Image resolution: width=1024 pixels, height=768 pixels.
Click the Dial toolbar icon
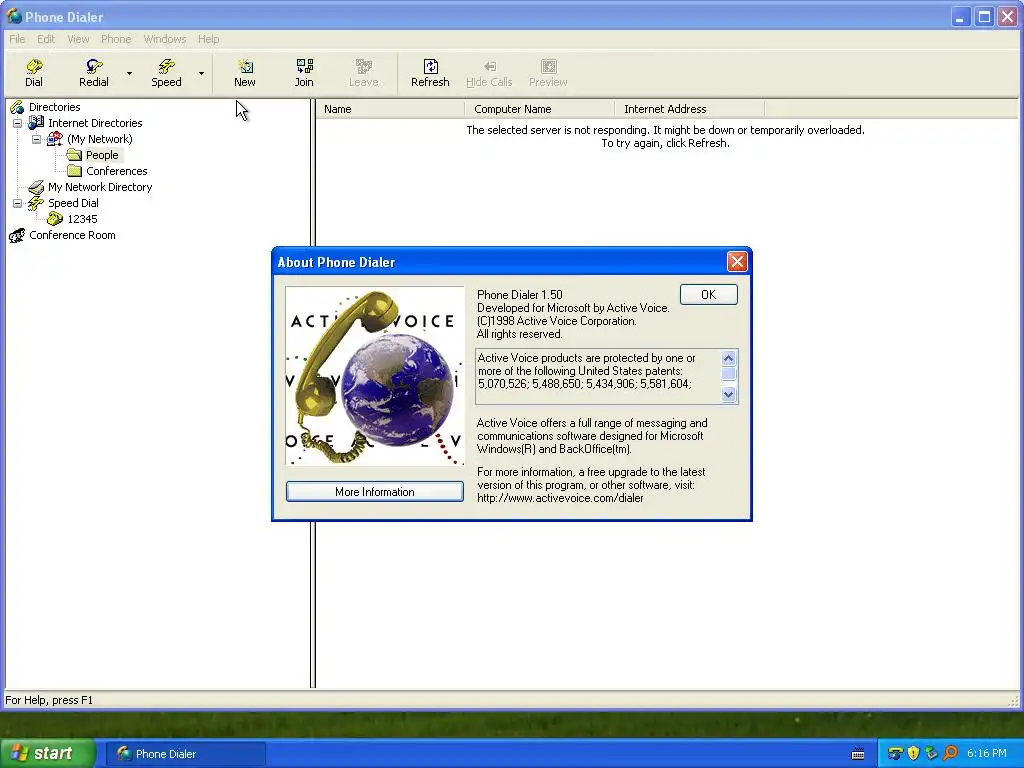click(x=34, y=66)
